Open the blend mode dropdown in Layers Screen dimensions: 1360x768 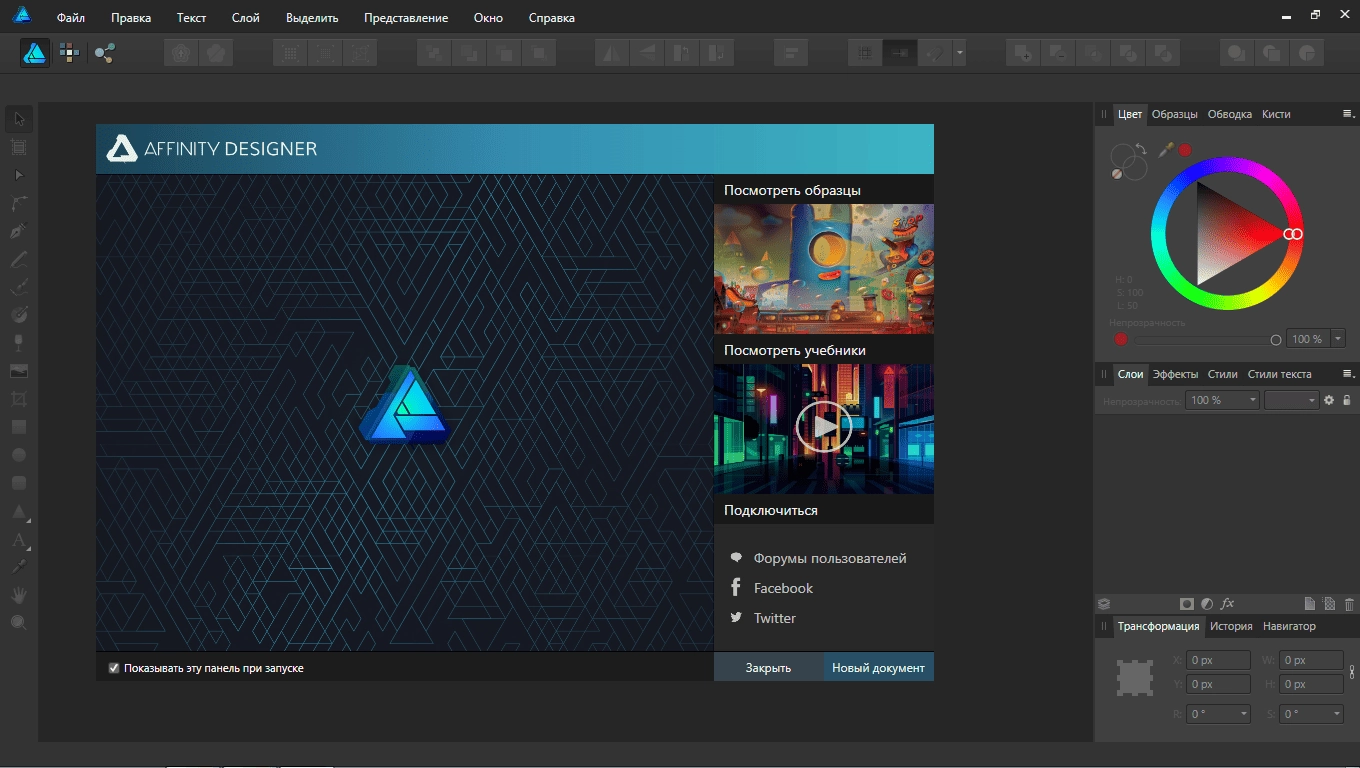1291,400
